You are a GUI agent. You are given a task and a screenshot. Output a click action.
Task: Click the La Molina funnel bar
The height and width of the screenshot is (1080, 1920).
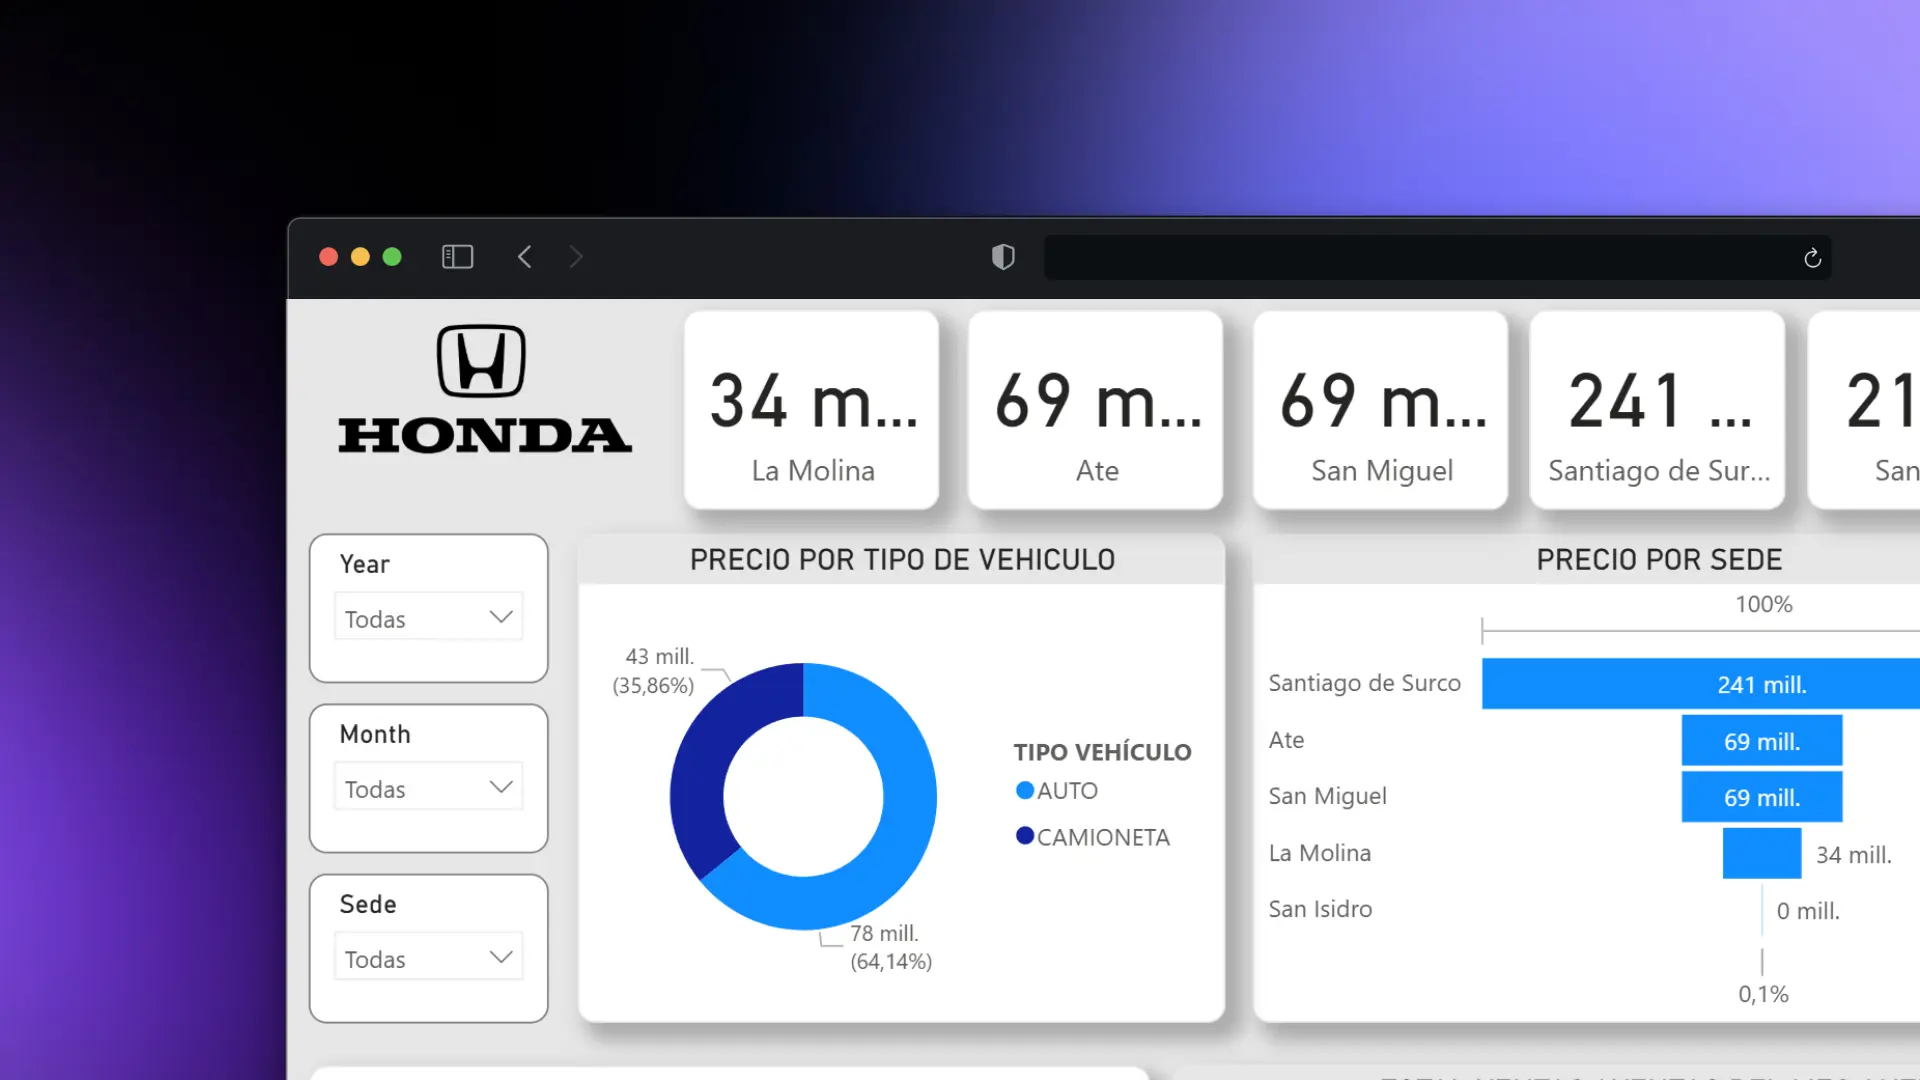1762,853
